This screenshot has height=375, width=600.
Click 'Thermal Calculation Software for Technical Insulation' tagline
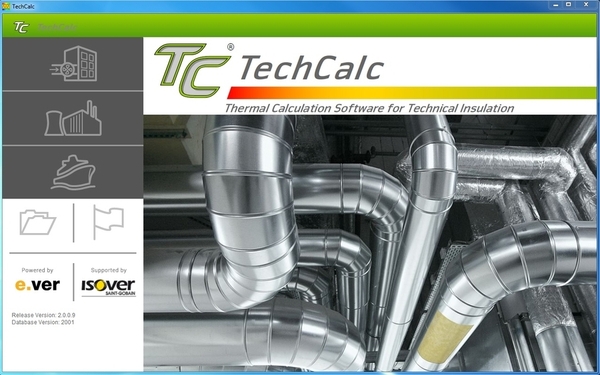[369, 108]
